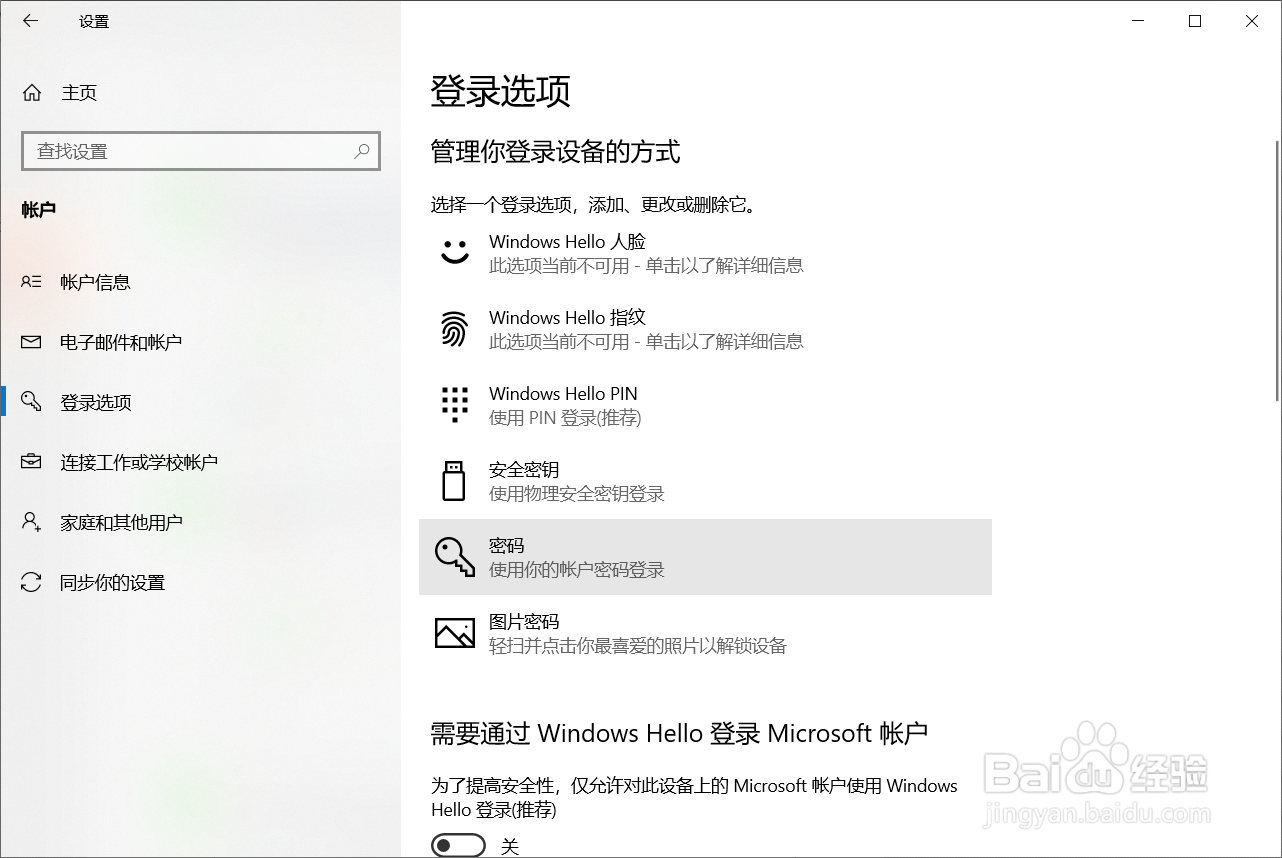Click text 使用物理安全密钥登录
1282x858 pixels.
click(x=577, y=494)
